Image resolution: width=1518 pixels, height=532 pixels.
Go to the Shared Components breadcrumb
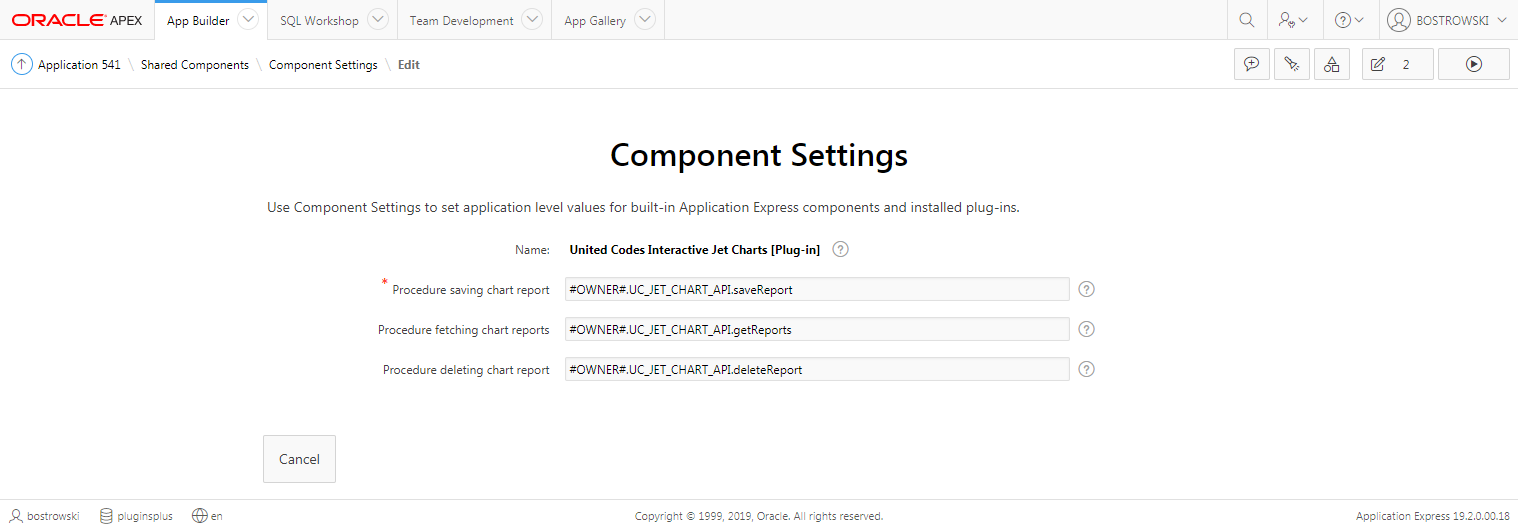(x=195, y=64)
